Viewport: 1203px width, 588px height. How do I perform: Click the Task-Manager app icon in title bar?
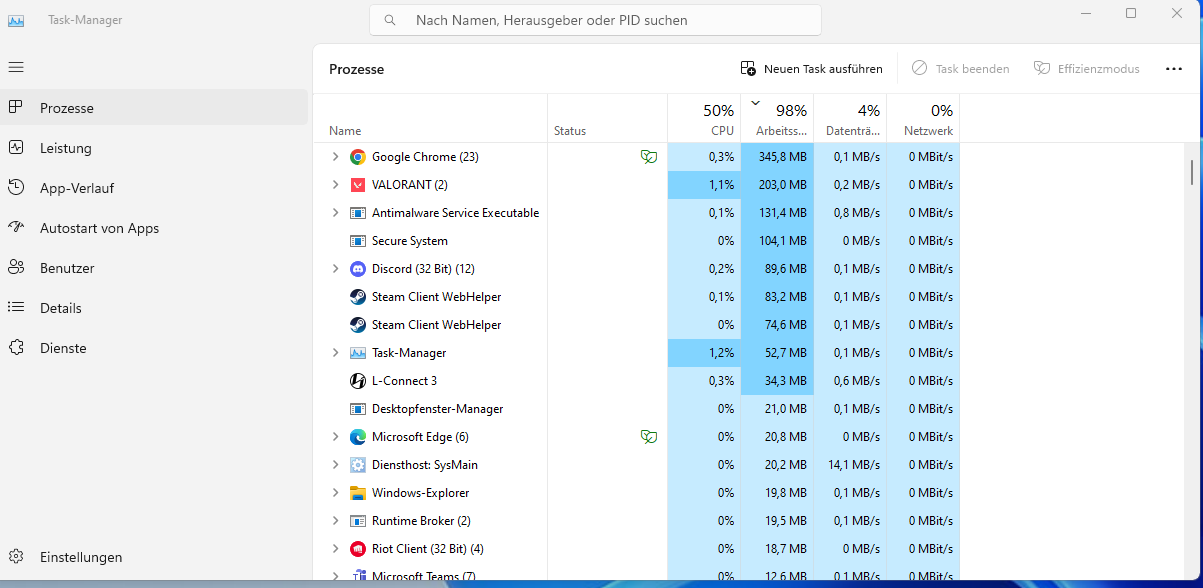tap(16, 20)
